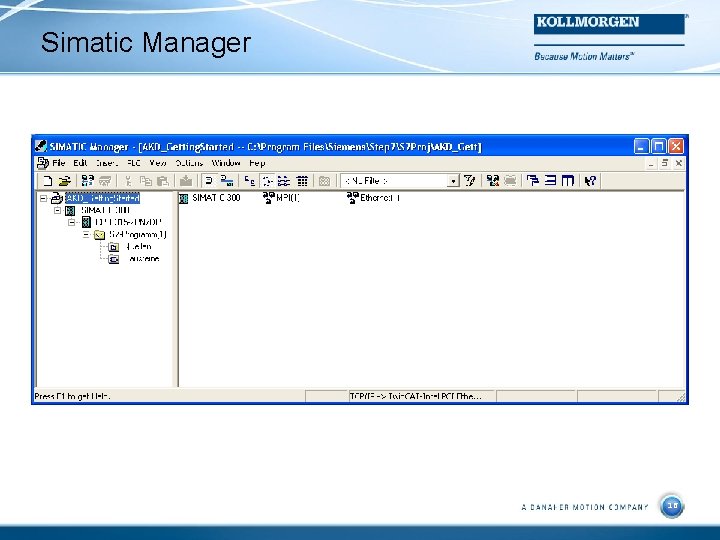Select the Ethernet(1) network object
The width and height of the screenshot is (720, 540).
click(x=373, y=198)
